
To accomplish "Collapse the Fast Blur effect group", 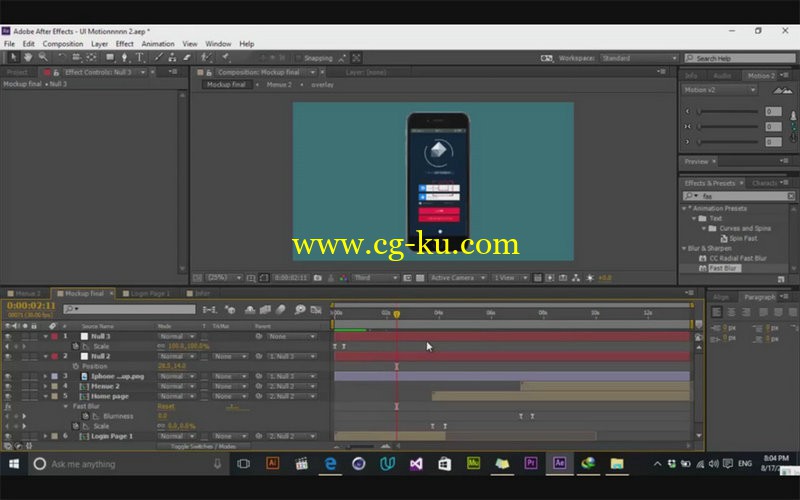I will pyautogui.click(x=66, y=407).
